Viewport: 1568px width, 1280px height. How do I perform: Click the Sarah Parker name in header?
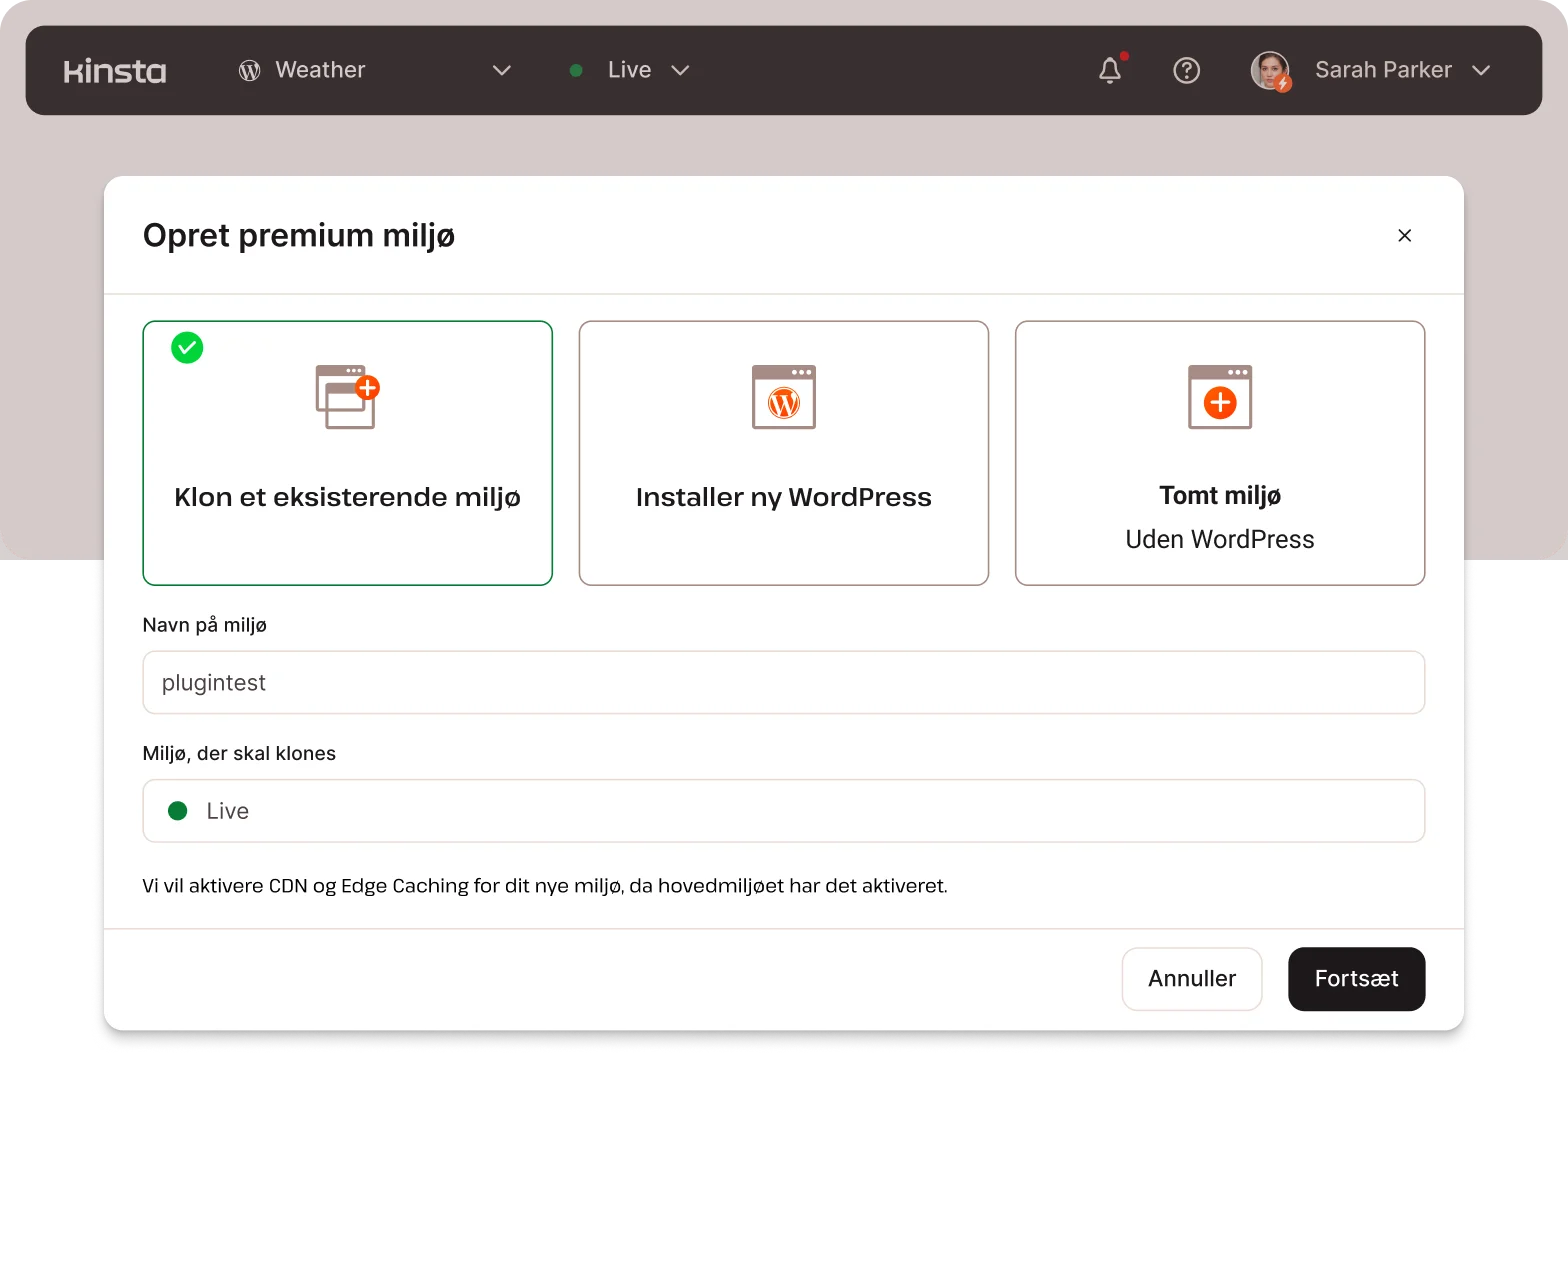(1382, 70)
